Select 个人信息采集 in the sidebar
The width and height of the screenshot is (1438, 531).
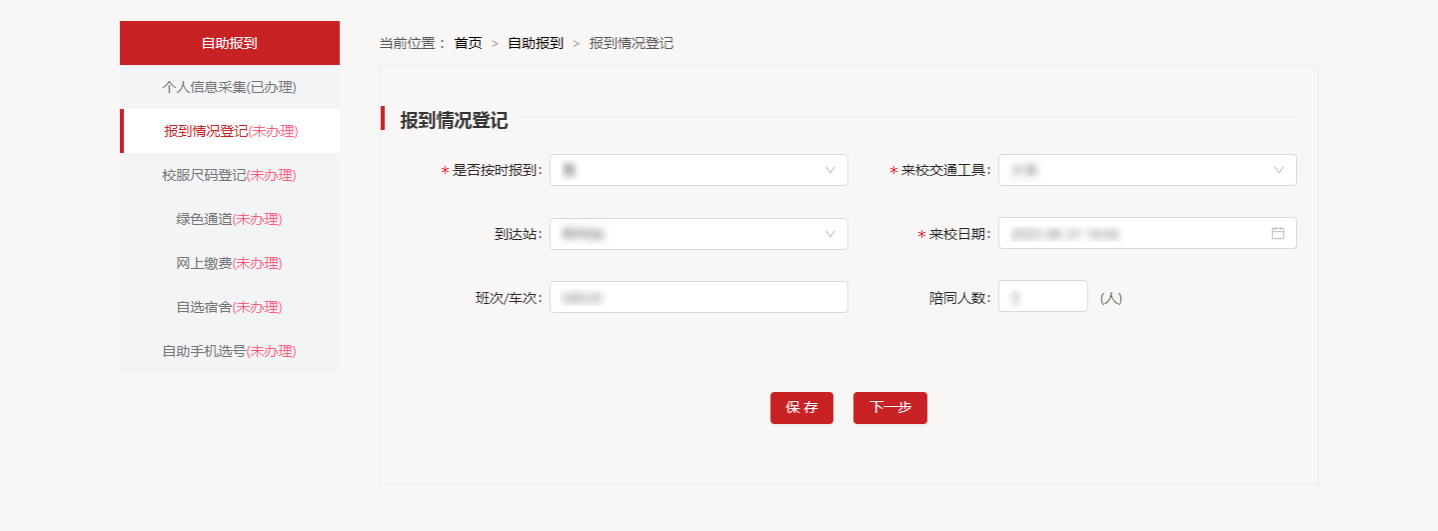pos(229,87)
